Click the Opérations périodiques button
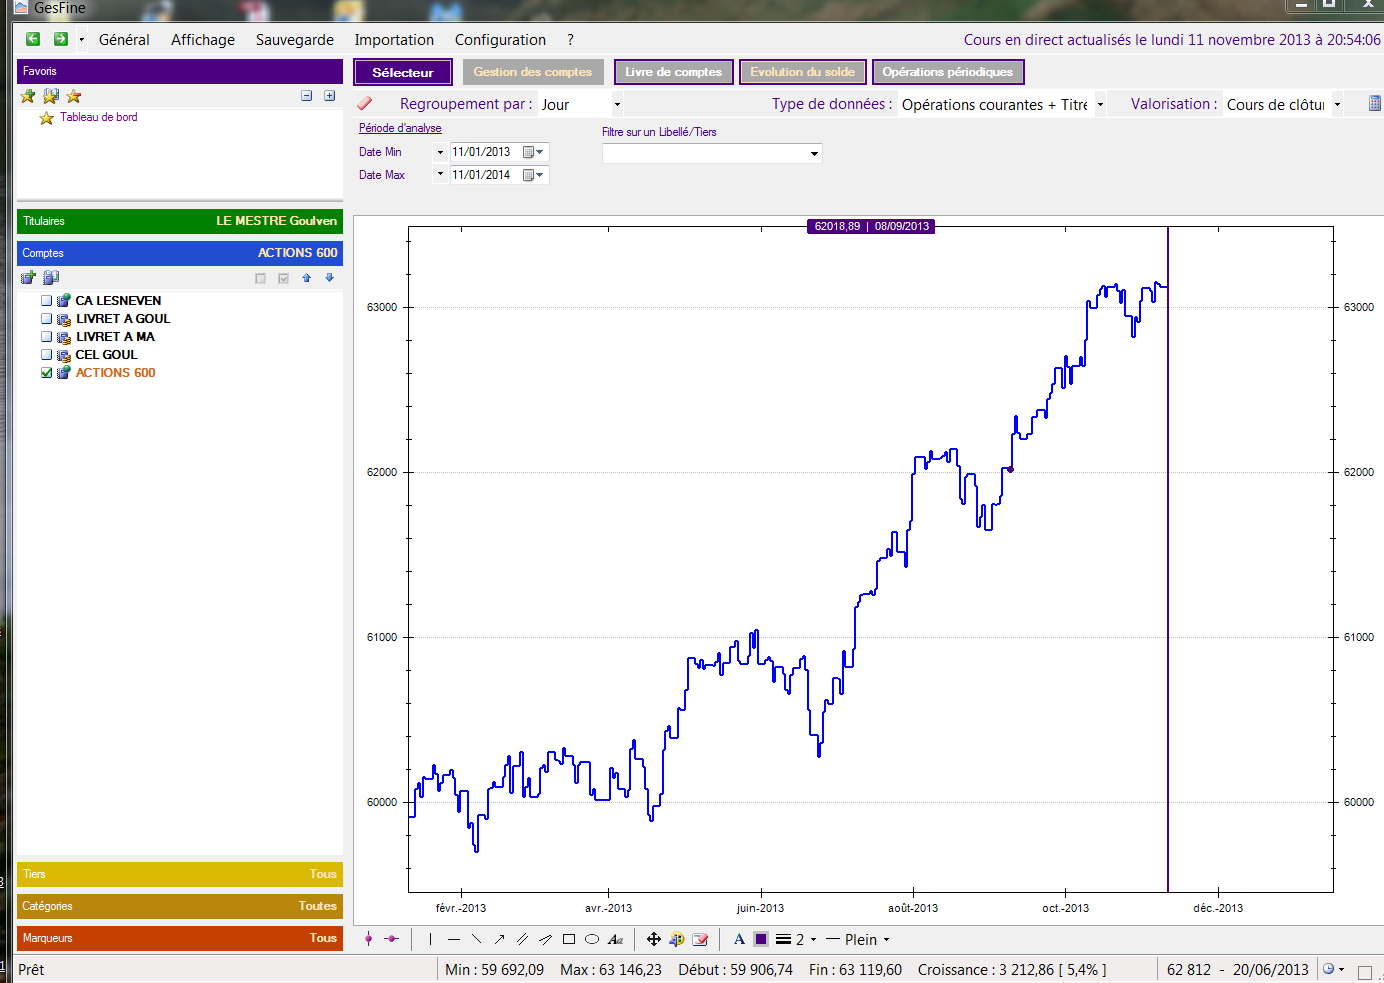 947,72
